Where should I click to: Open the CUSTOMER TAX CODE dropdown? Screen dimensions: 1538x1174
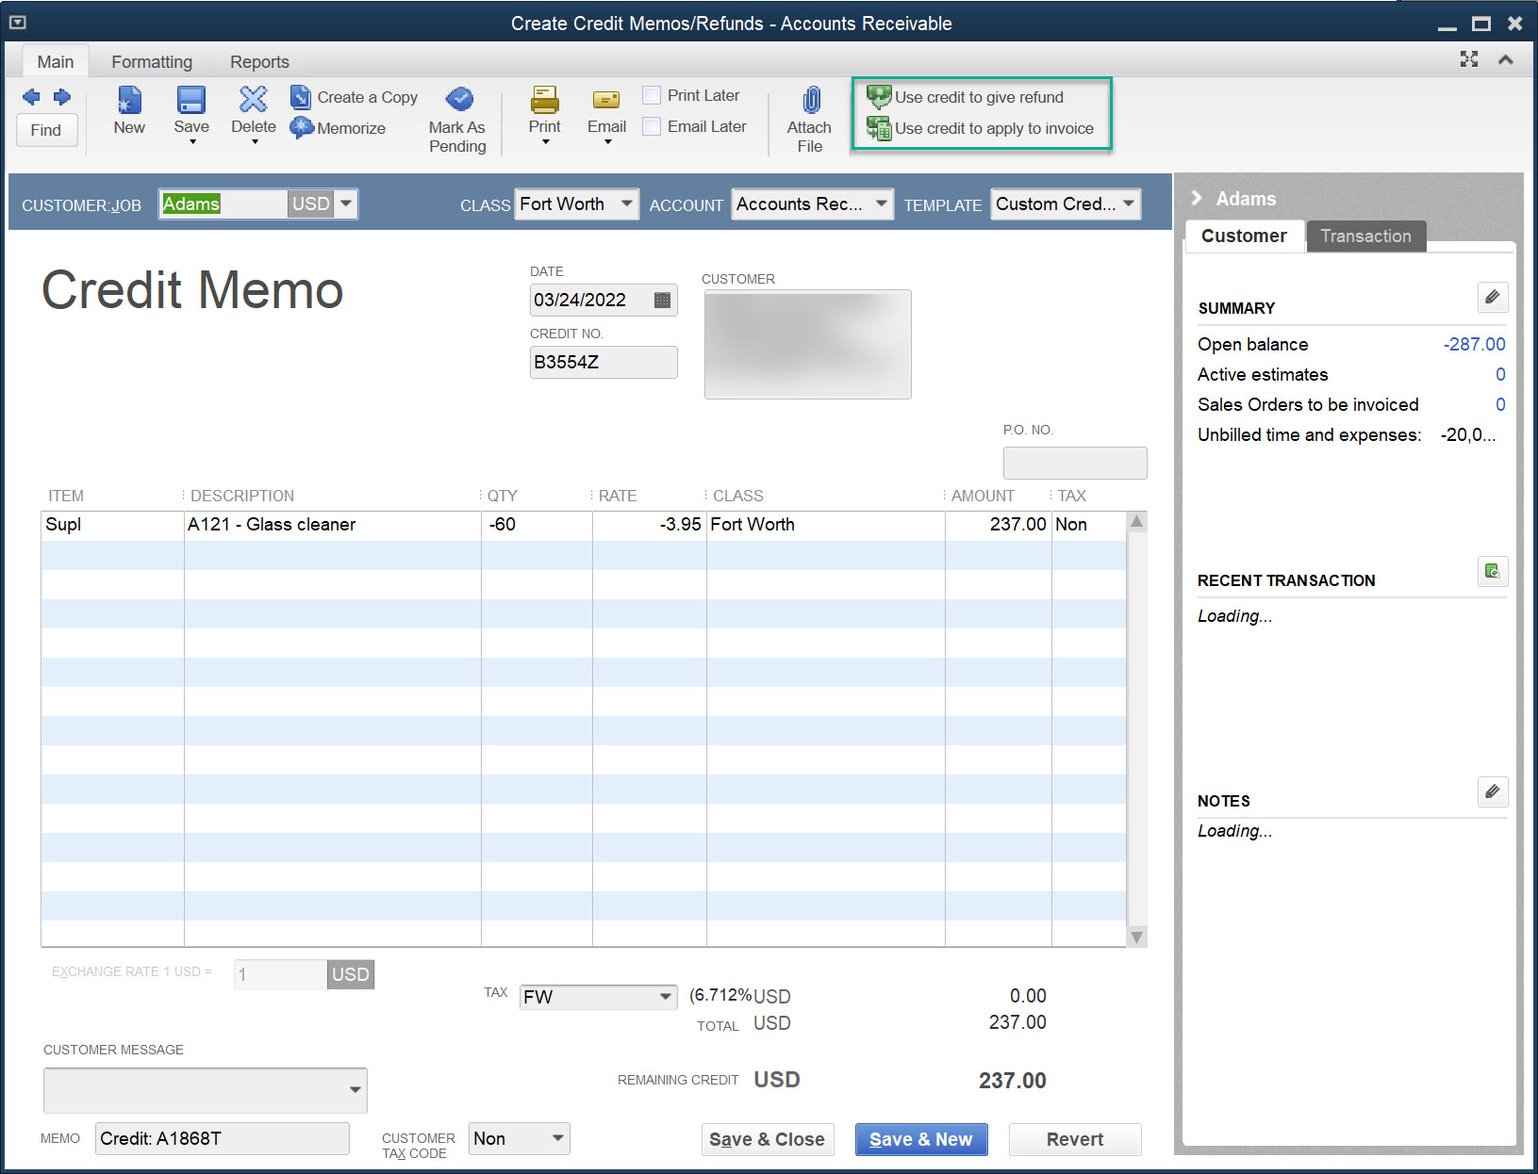pyautogui.click(x=556, y=1138)
